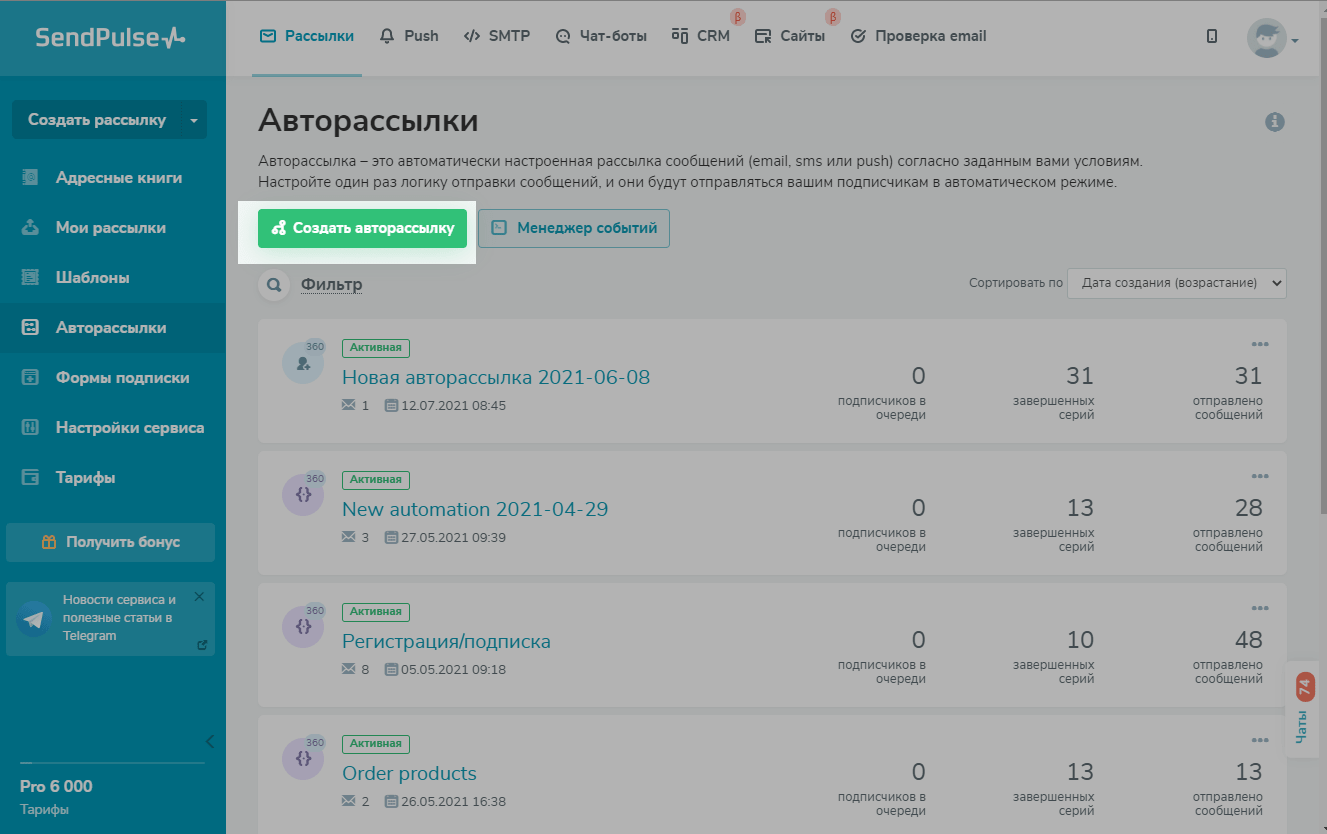Click the Получить бонус button
1327x834 pixels.
(x=110, y=542)
